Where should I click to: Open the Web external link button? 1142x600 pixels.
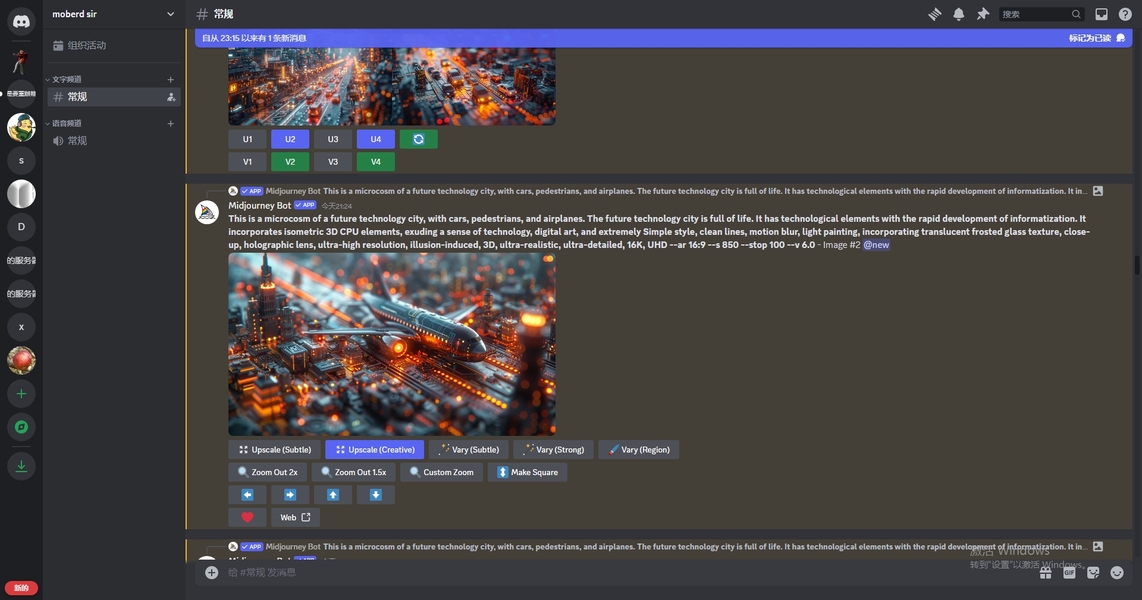click(295, 518)
